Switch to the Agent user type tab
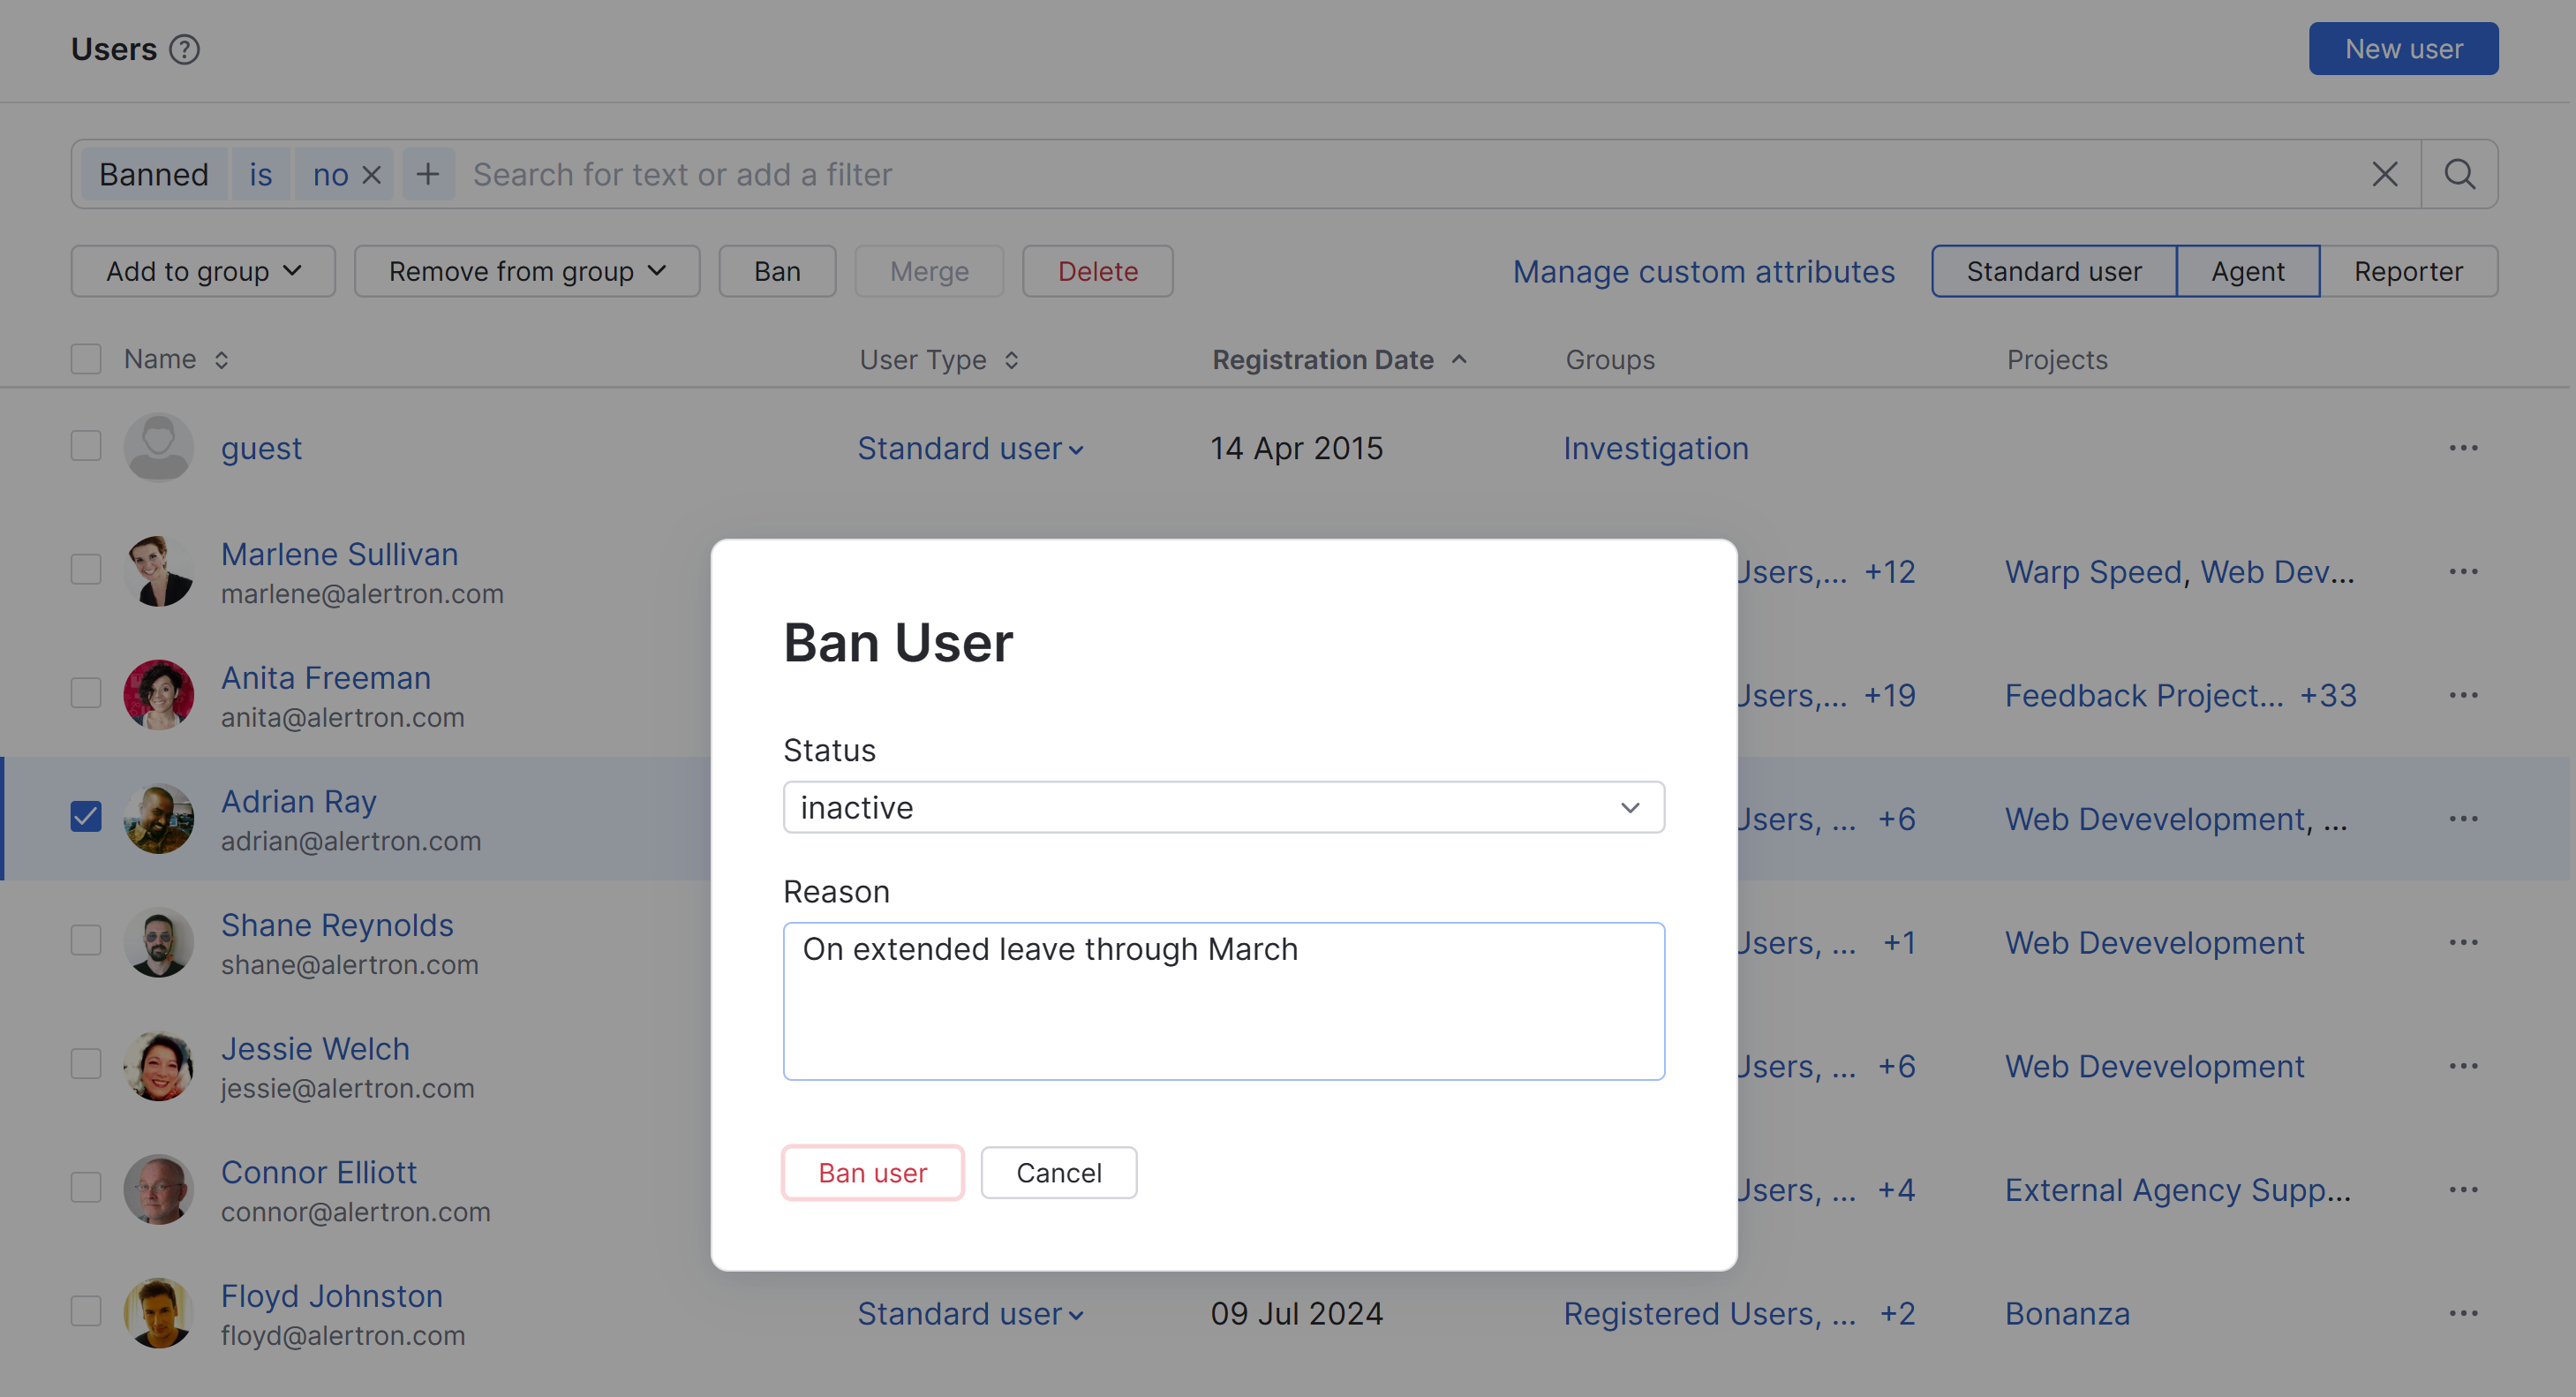Image resolution: width=2576 pixels, height=1397 pixels. pos(2247,271)
